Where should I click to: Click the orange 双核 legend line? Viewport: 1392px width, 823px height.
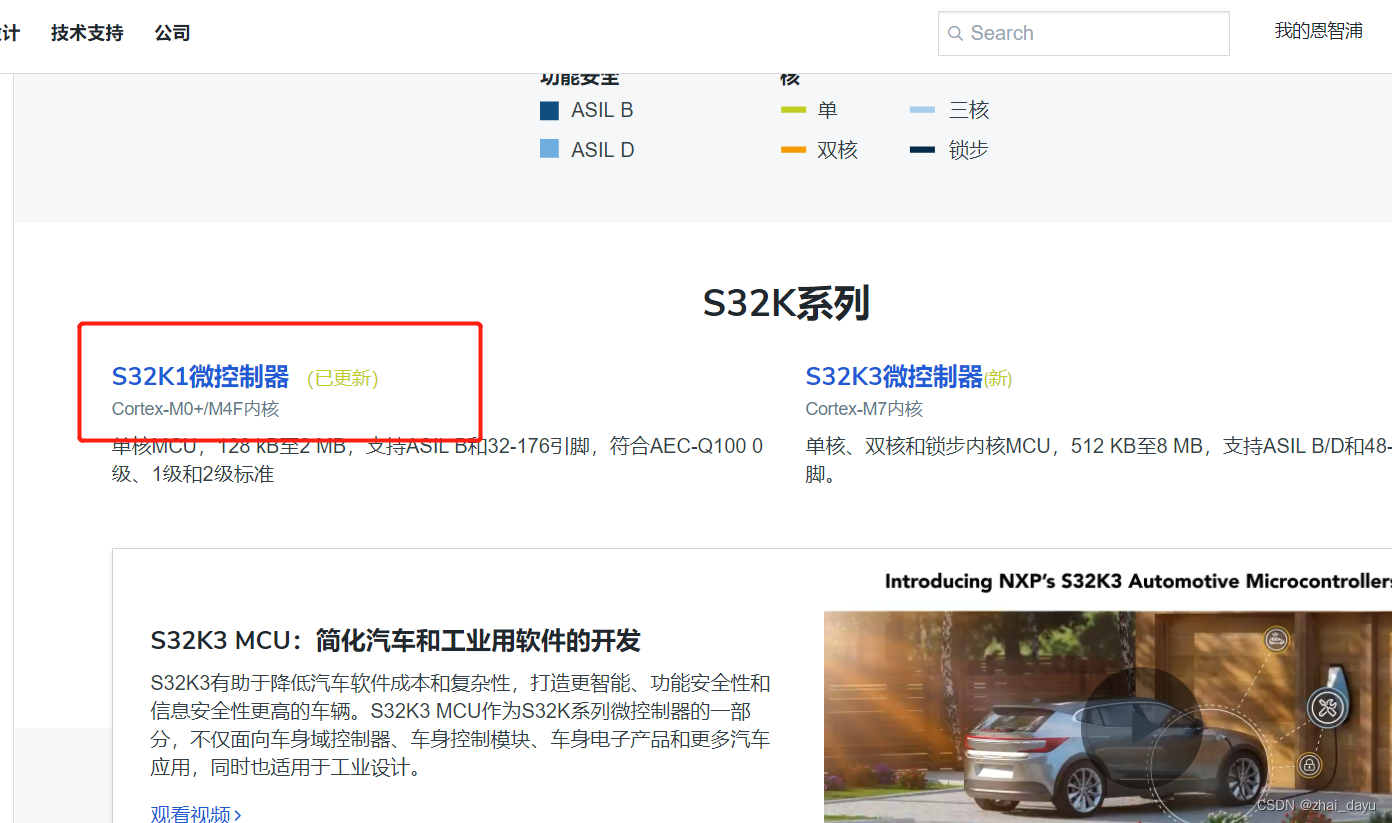click(793, 150)
